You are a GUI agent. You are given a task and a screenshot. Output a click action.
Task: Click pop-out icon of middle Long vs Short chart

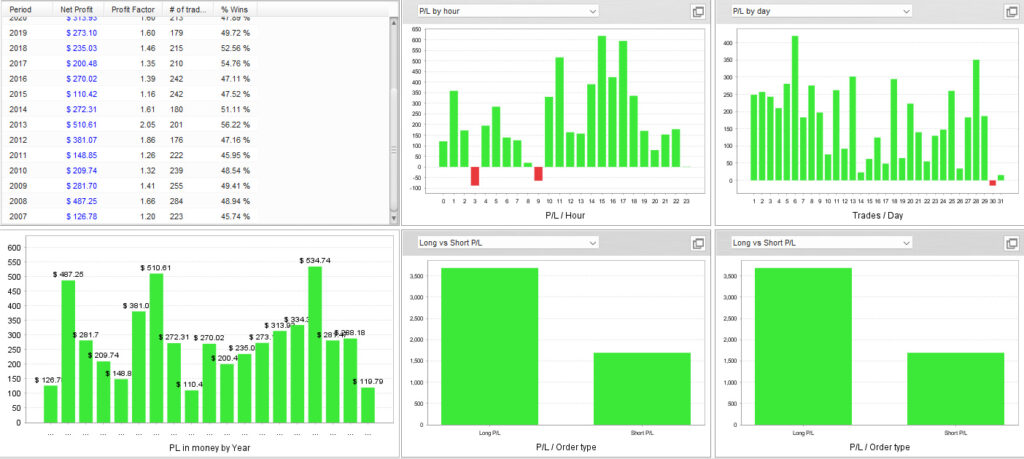click(x=699, y=243)
